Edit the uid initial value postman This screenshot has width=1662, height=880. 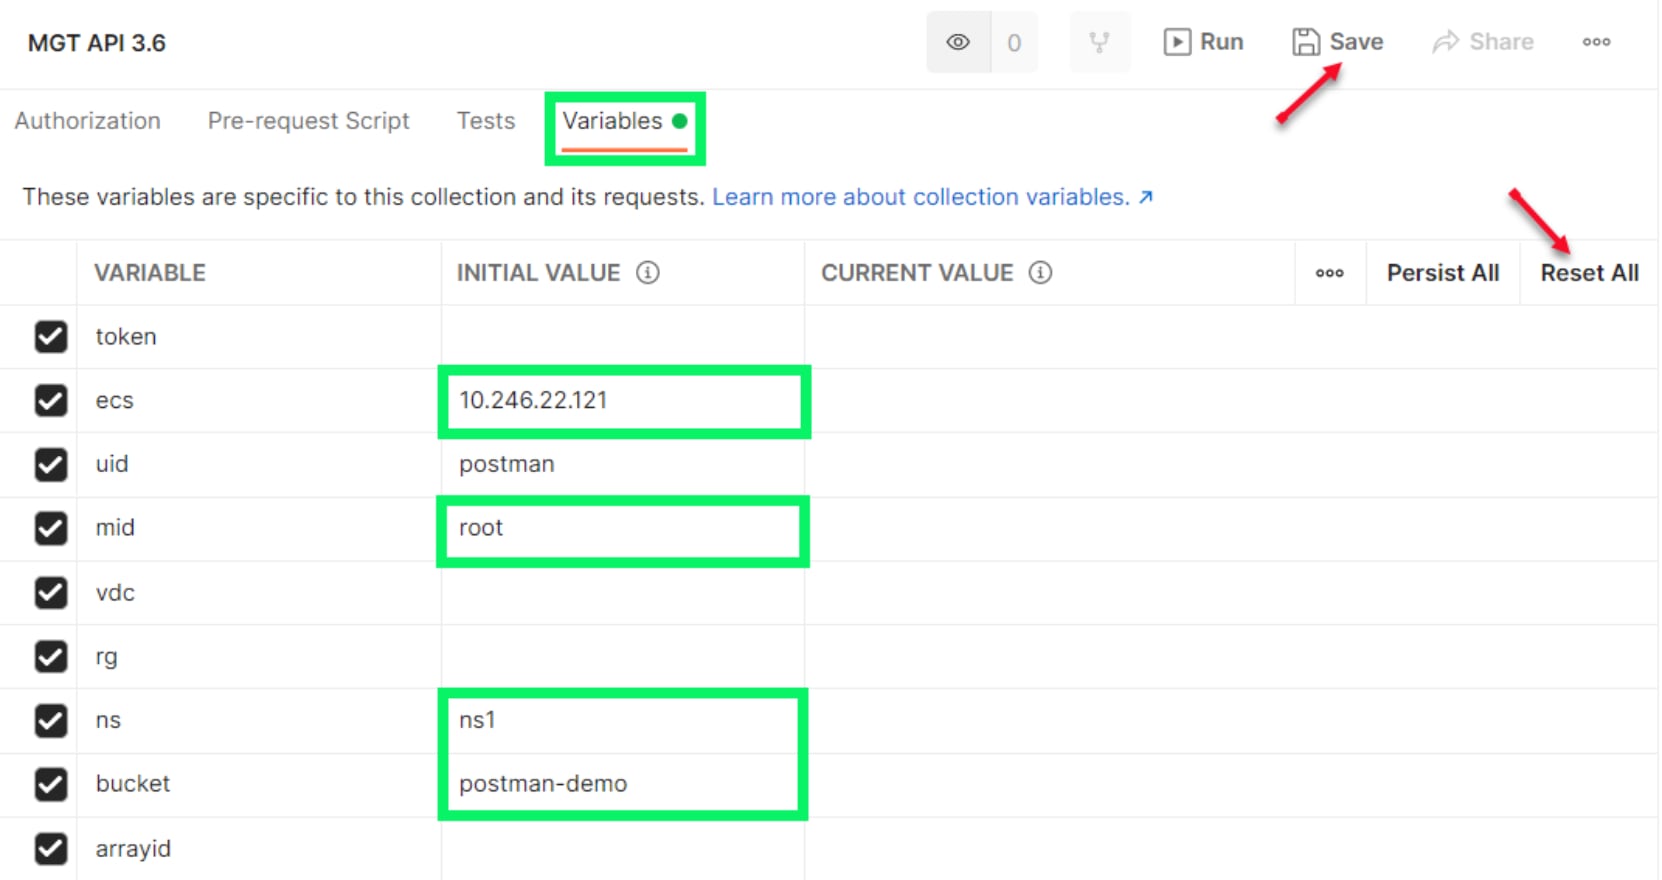623,465
